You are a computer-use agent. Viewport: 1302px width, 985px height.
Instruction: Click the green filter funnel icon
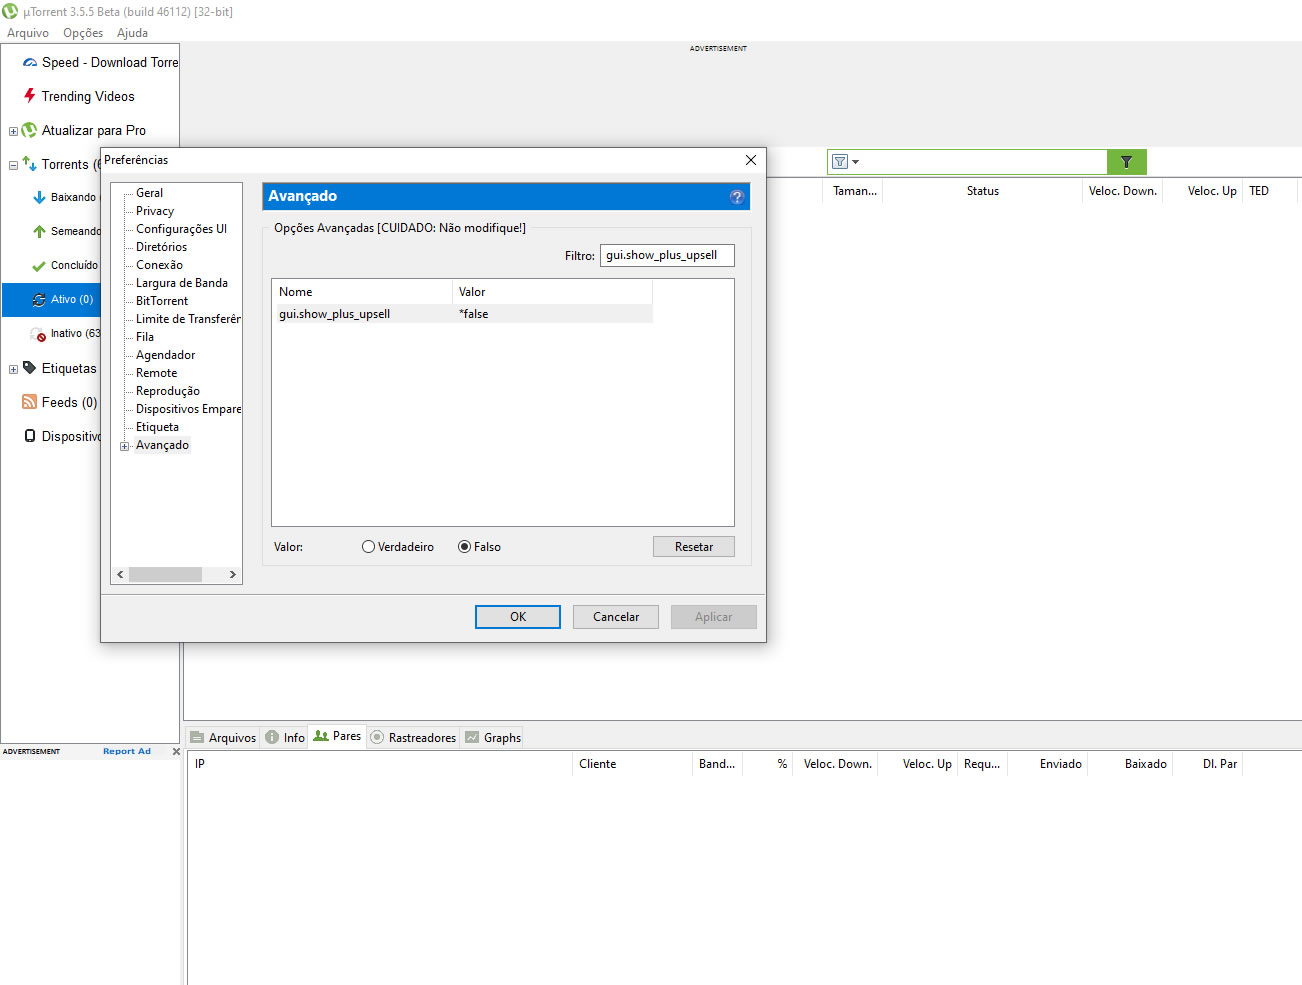click(x=1126, y=162)
